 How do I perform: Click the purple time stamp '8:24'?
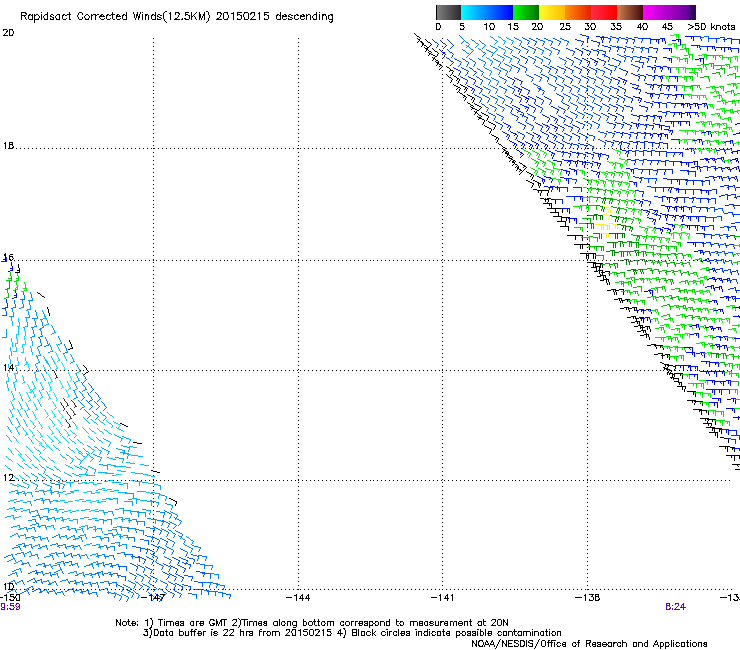(x=675, y=607)
